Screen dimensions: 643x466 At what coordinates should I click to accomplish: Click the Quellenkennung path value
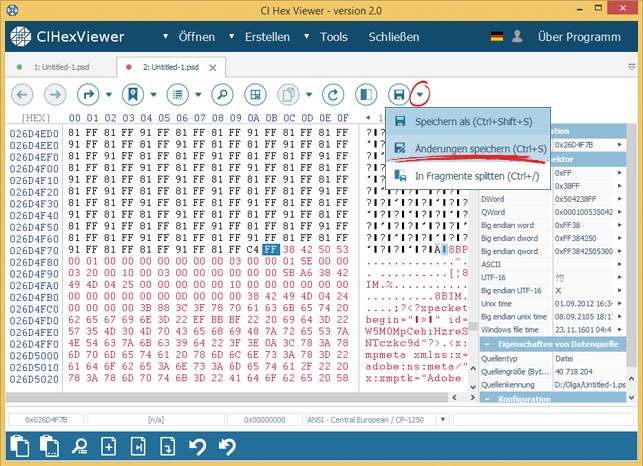pos(590,385)
